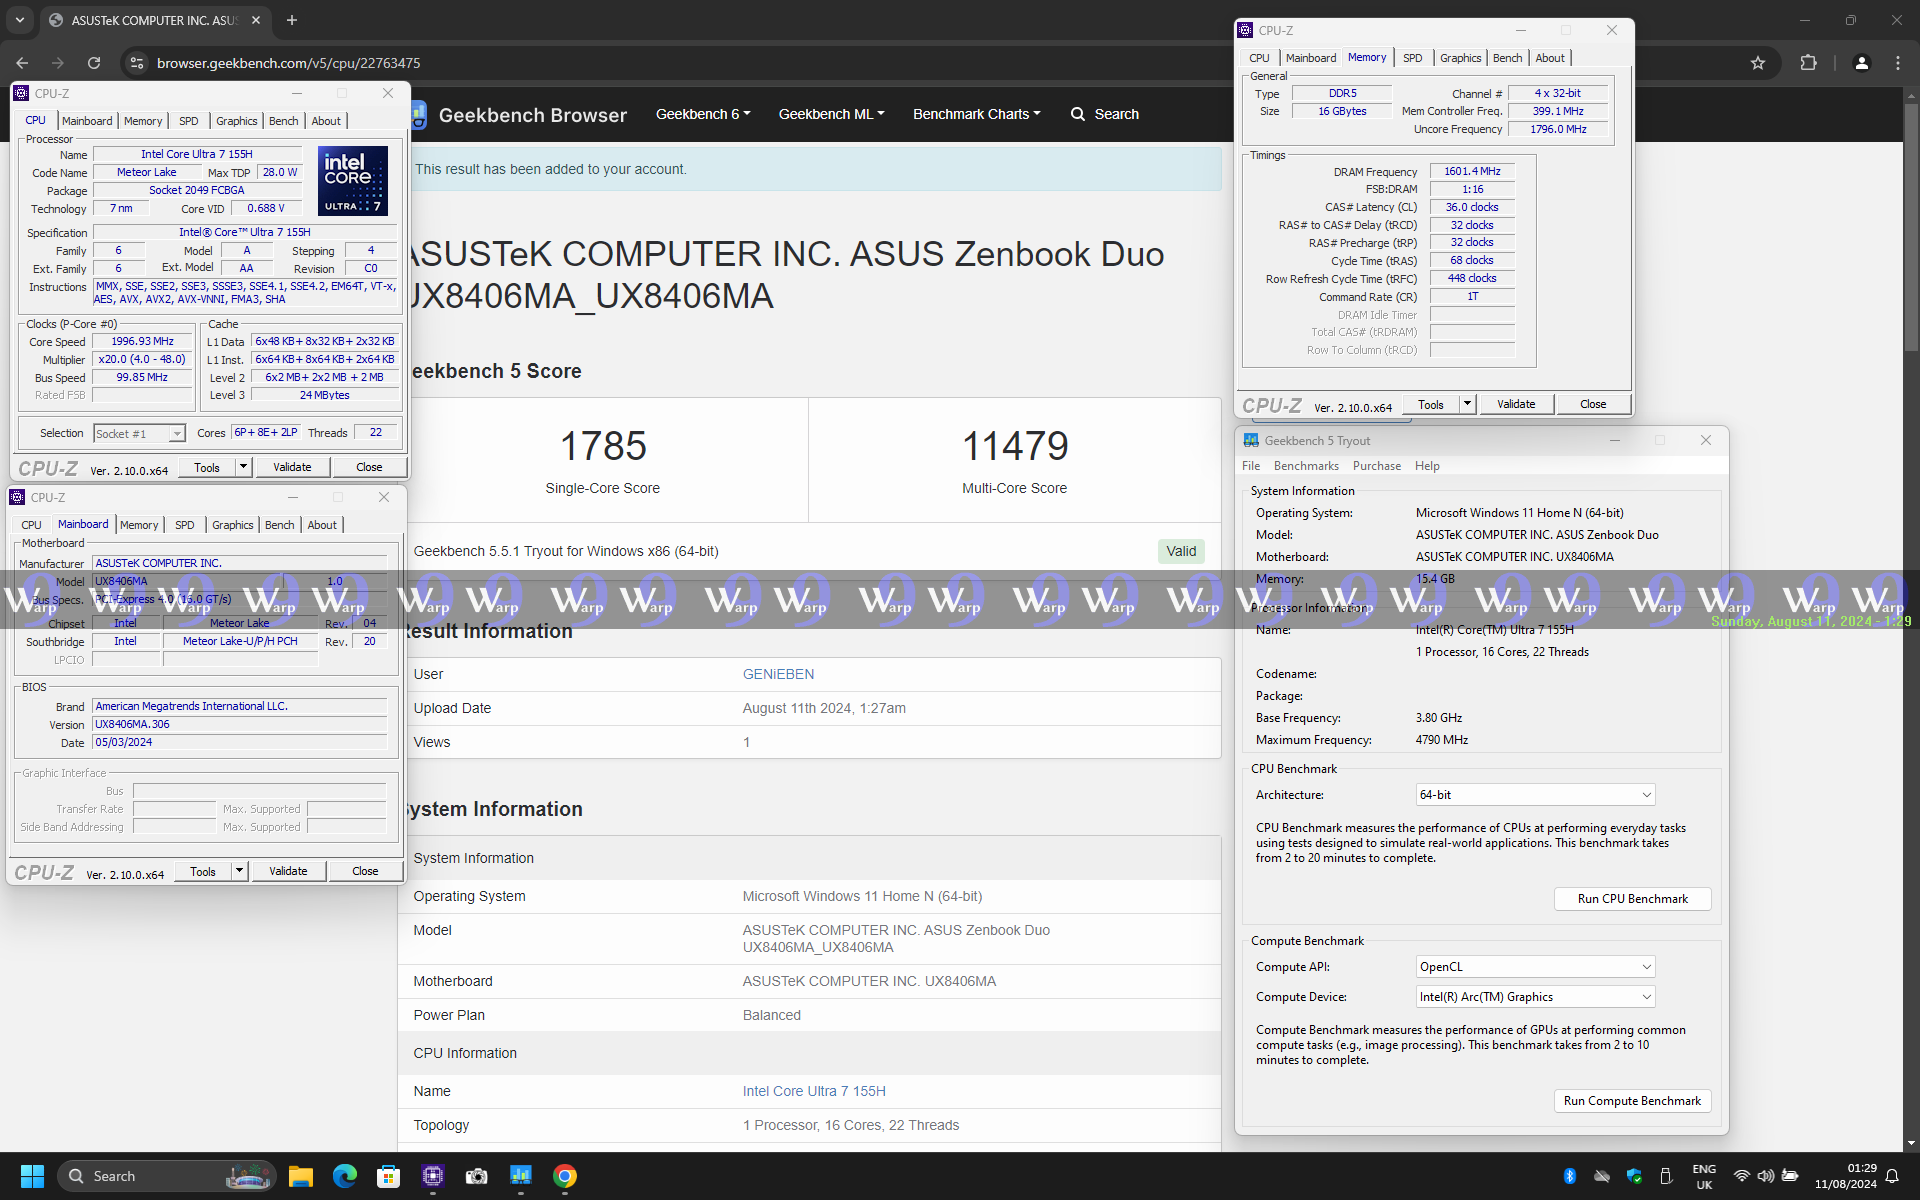Open the Chrome profile avatar icon
Image resolution: width=1920 pixels, height=1200 pixels.
pos(1861,63)
